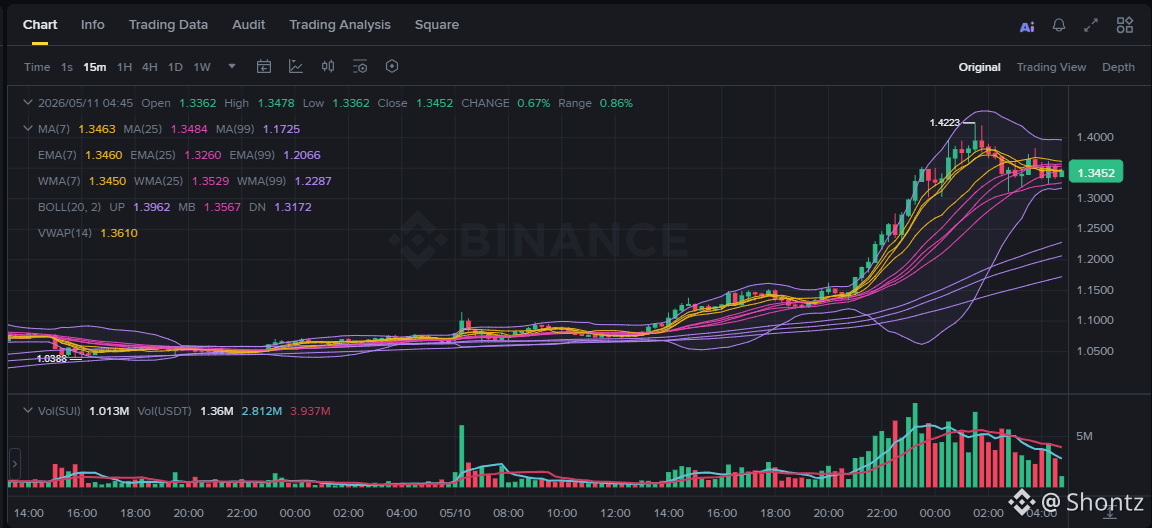Switch to the Audit tab

(x=248, y=24)
